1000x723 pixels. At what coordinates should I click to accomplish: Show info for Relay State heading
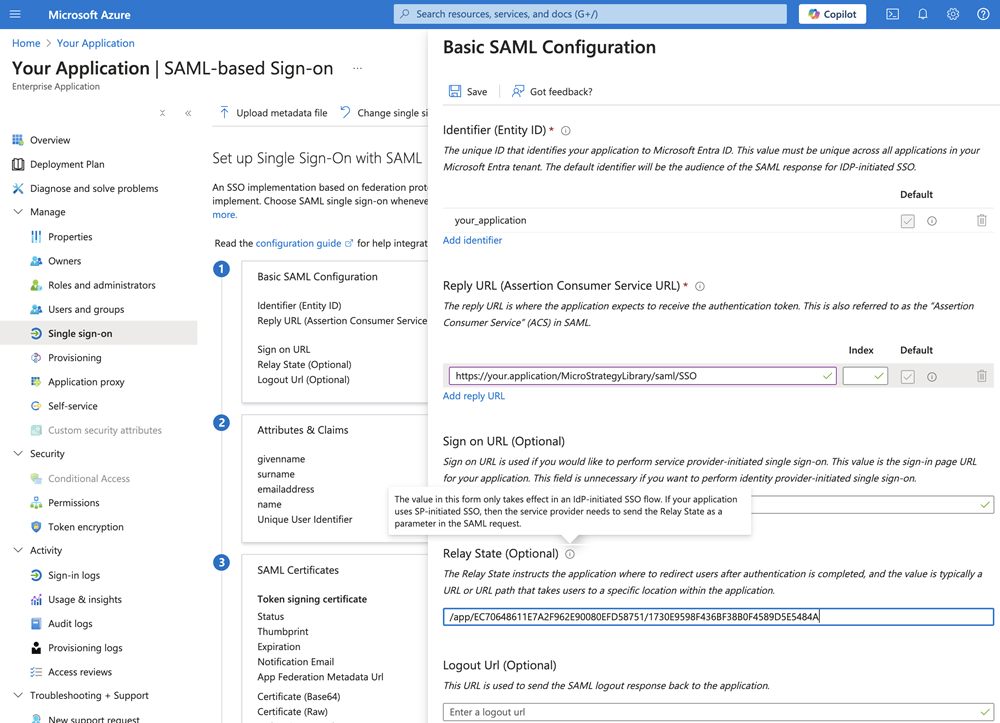(x=570, y=554)
